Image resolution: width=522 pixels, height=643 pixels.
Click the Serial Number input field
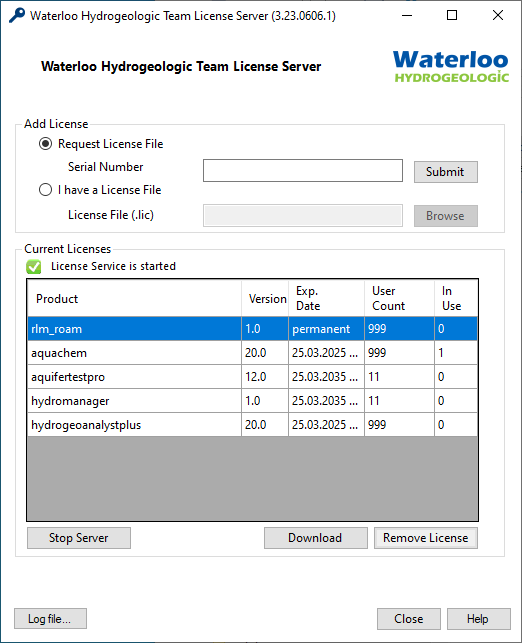click(303, 171)
